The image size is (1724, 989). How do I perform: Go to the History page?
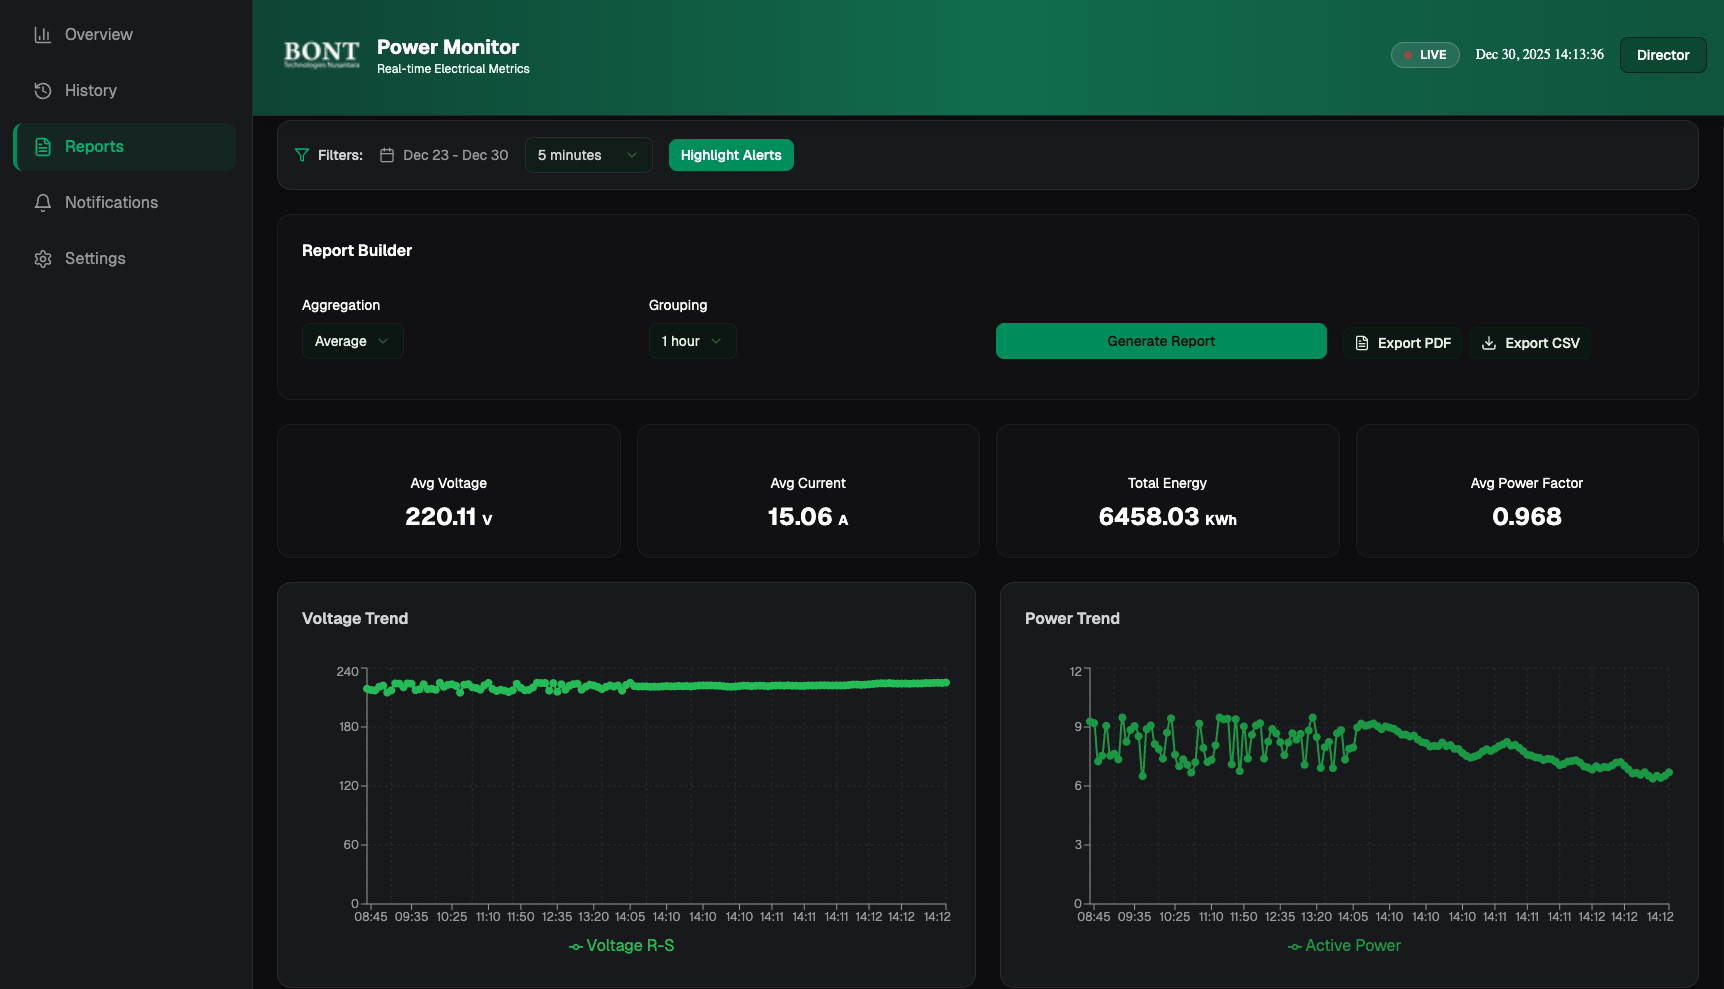click(90, 91)
